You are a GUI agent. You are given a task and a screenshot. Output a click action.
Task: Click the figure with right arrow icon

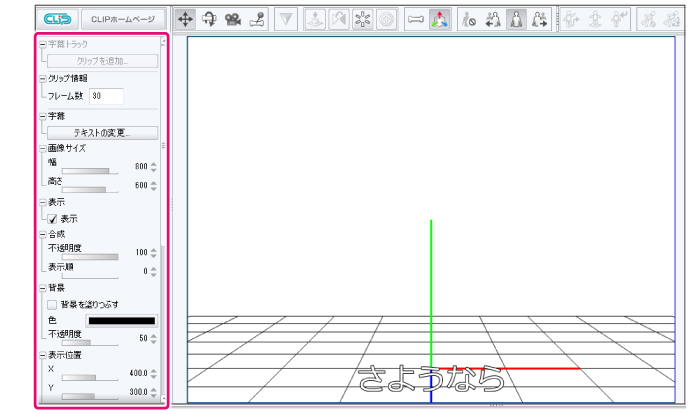tap(540, 19)
